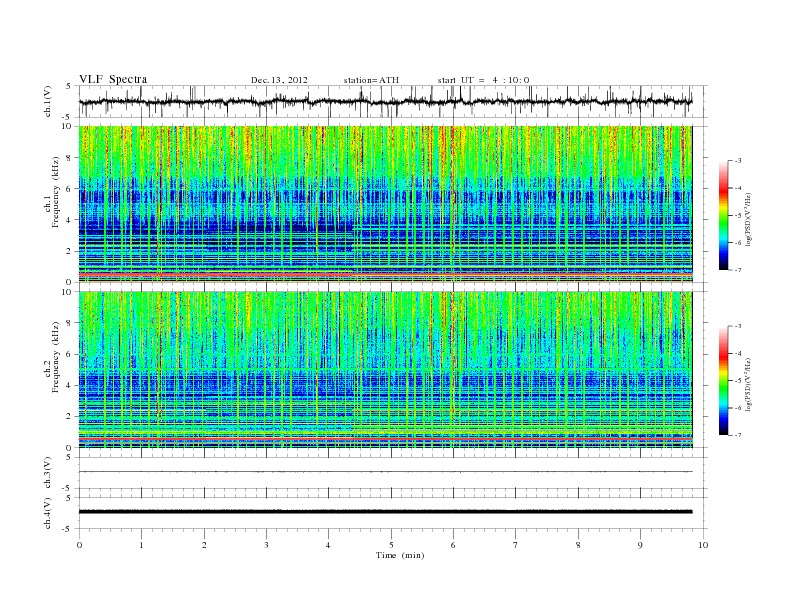Click the time axis tick label '8'
The height and width of the screenshot is (612, 792).
click(578, 545)
